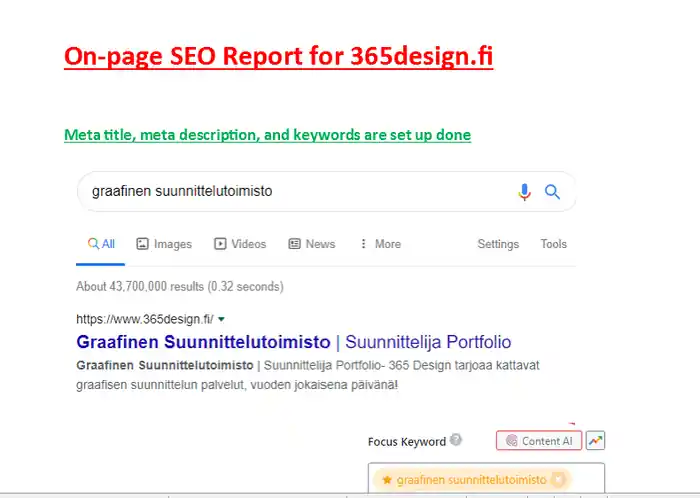Click the magnifying glass search icon

click(x=552, y=192)
